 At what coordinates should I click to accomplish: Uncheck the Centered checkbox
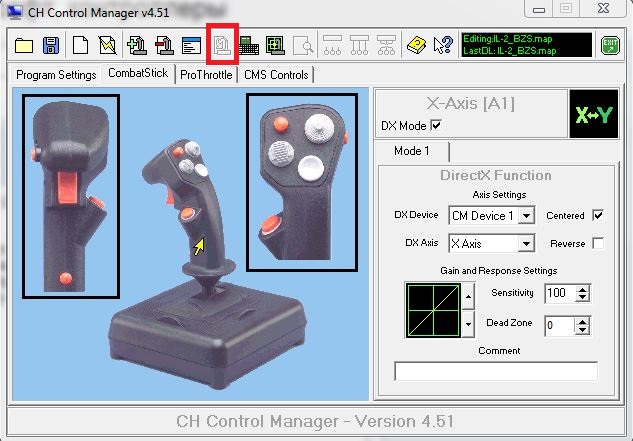pos(598,215)
